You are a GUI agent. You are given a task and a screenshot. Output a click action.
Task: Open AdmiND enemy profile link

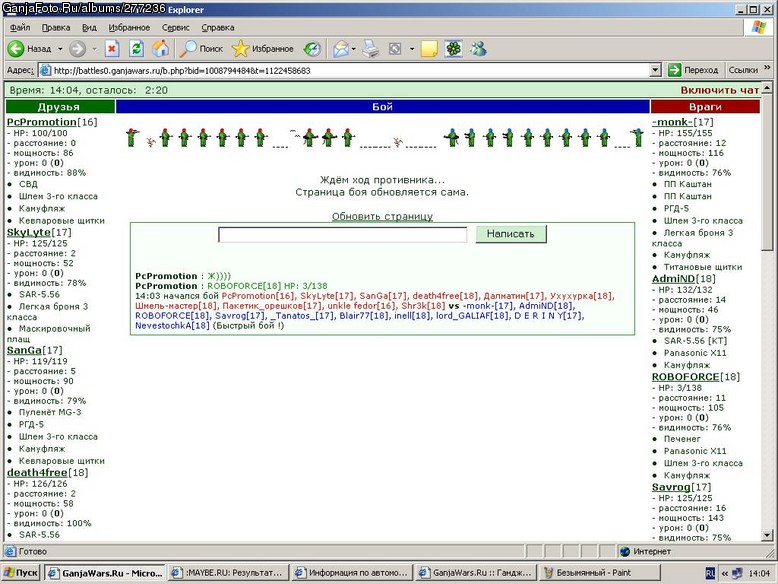pyautogui.click(x=673, y=279)
